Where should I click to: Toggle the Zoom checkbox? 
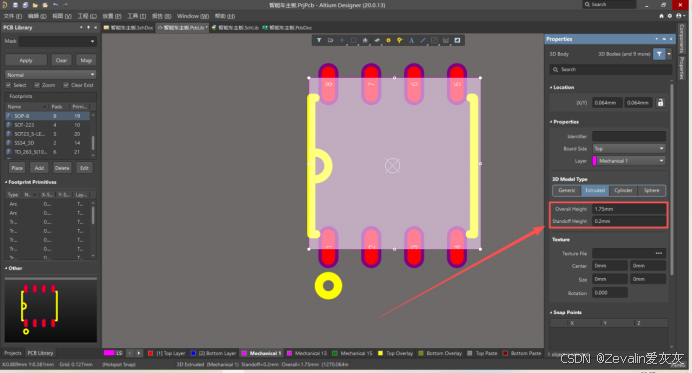coord(37,85)
